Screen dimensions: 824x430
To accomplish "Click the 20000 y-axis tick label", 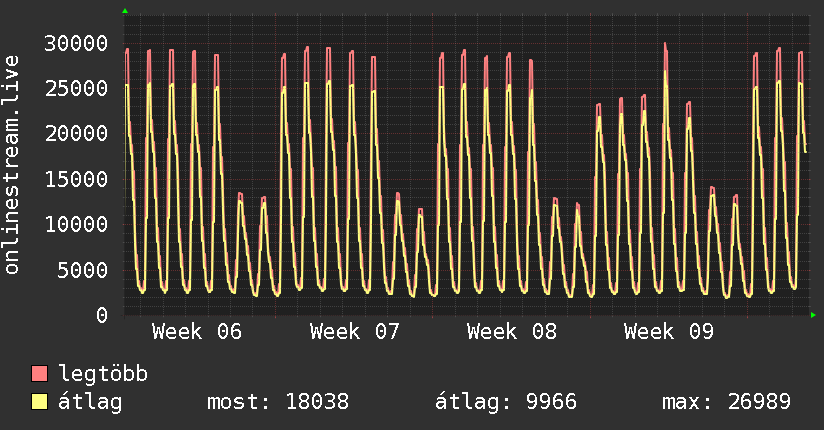I will pyautogui.click(x=76, y=134).
